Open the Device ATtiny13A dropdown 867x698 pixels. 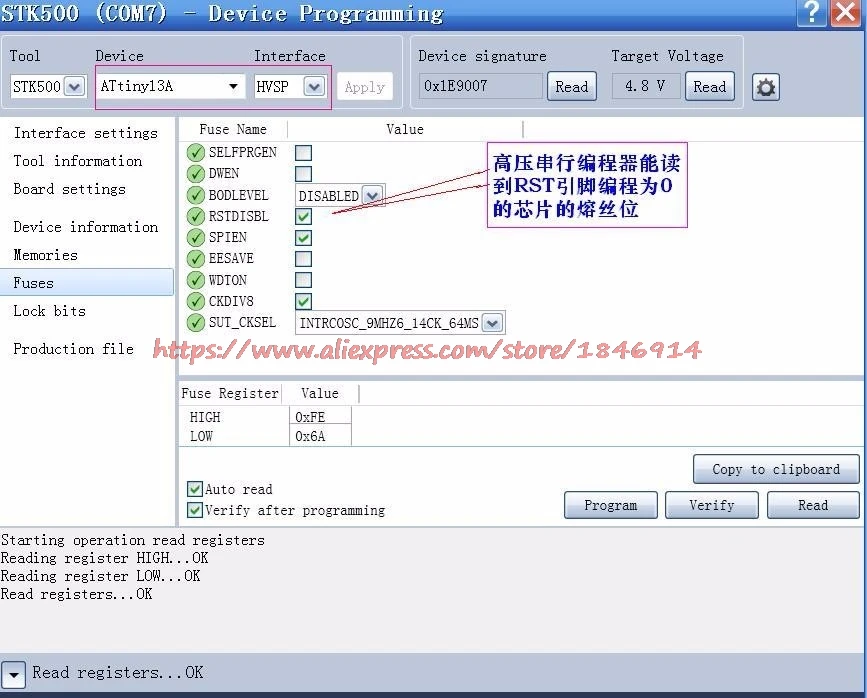233,87
